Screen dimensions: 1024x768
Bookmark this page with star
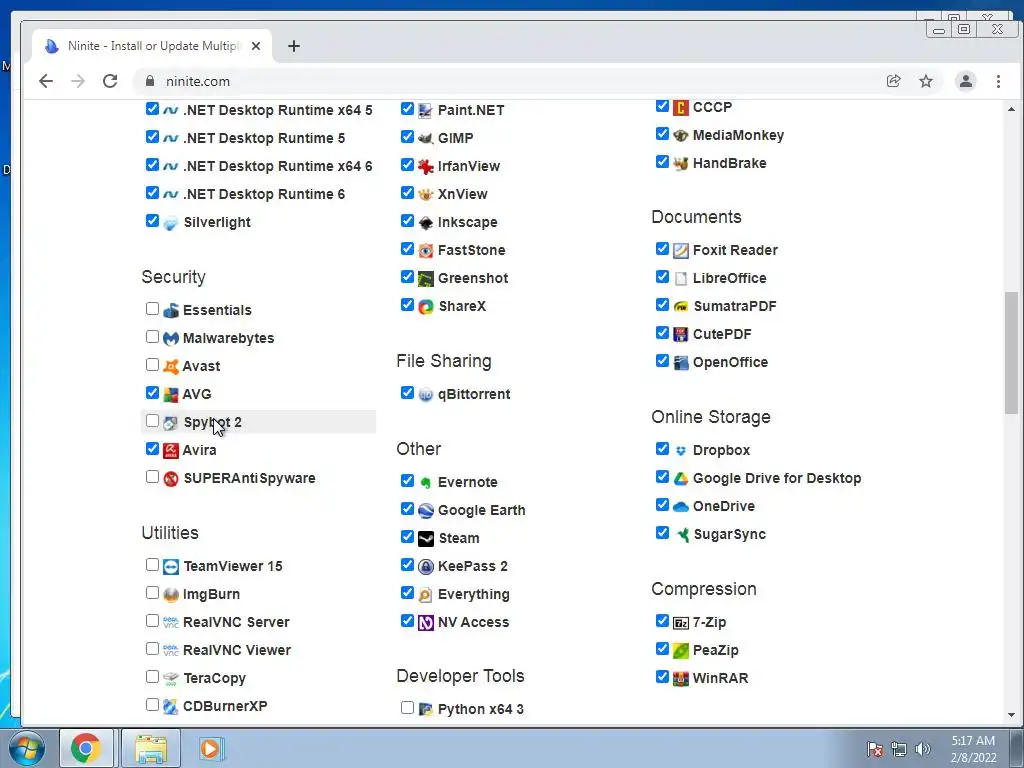click(926, 81)
